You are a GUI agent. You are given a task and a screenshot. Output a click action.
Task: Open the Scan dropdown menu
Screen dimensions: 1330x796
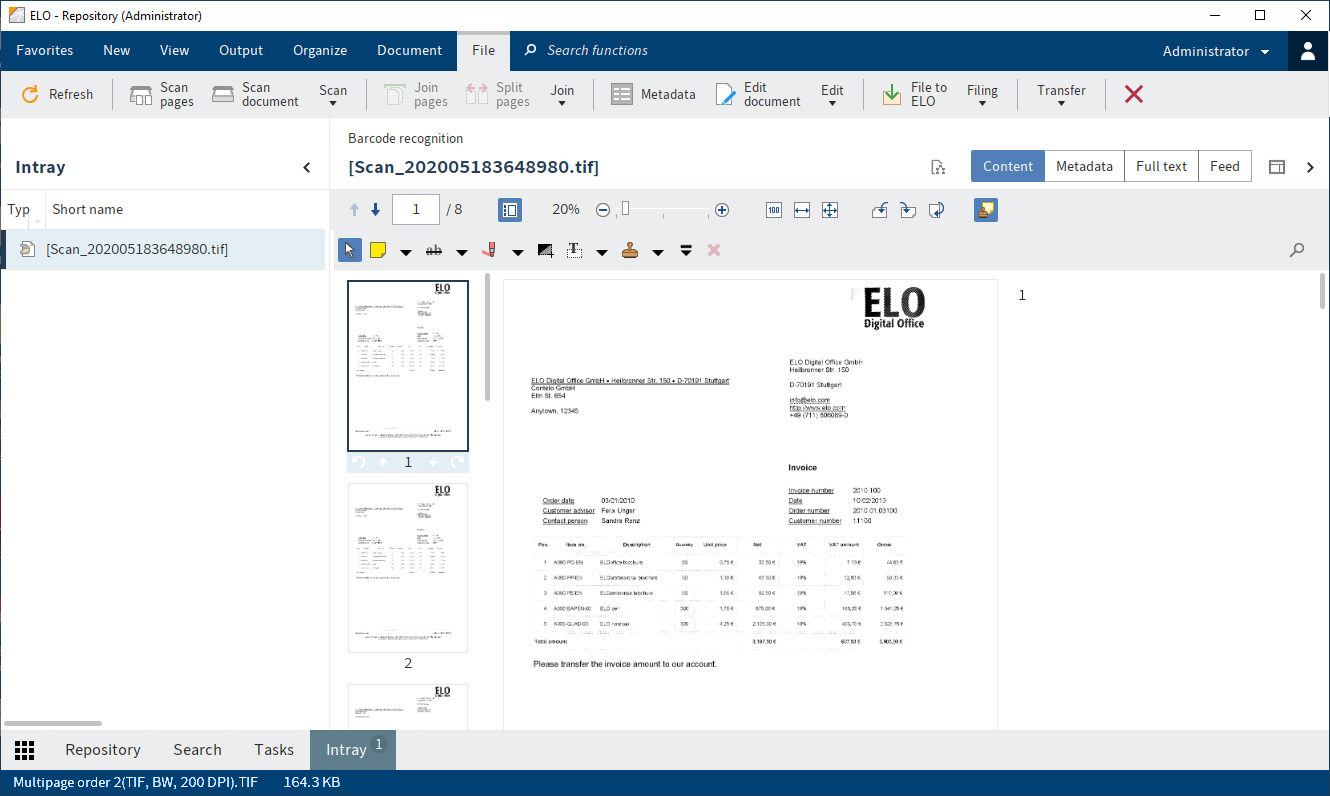(333, 95)
